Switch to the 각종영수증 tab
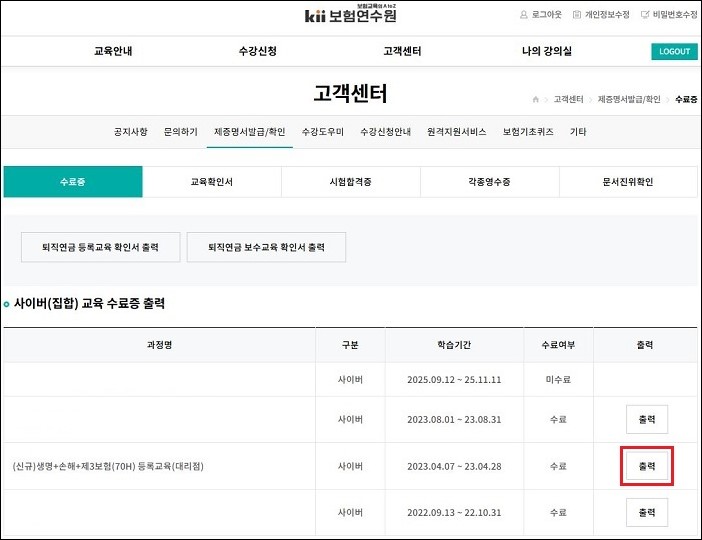This screenshot has width=702, height=540. click(x=489, y=182)
